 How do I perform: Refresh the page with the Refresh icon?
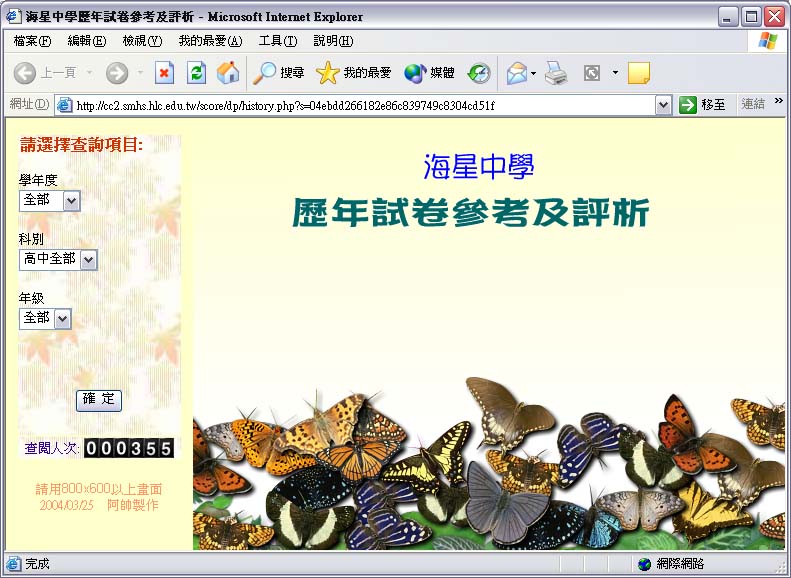[197, 73]
